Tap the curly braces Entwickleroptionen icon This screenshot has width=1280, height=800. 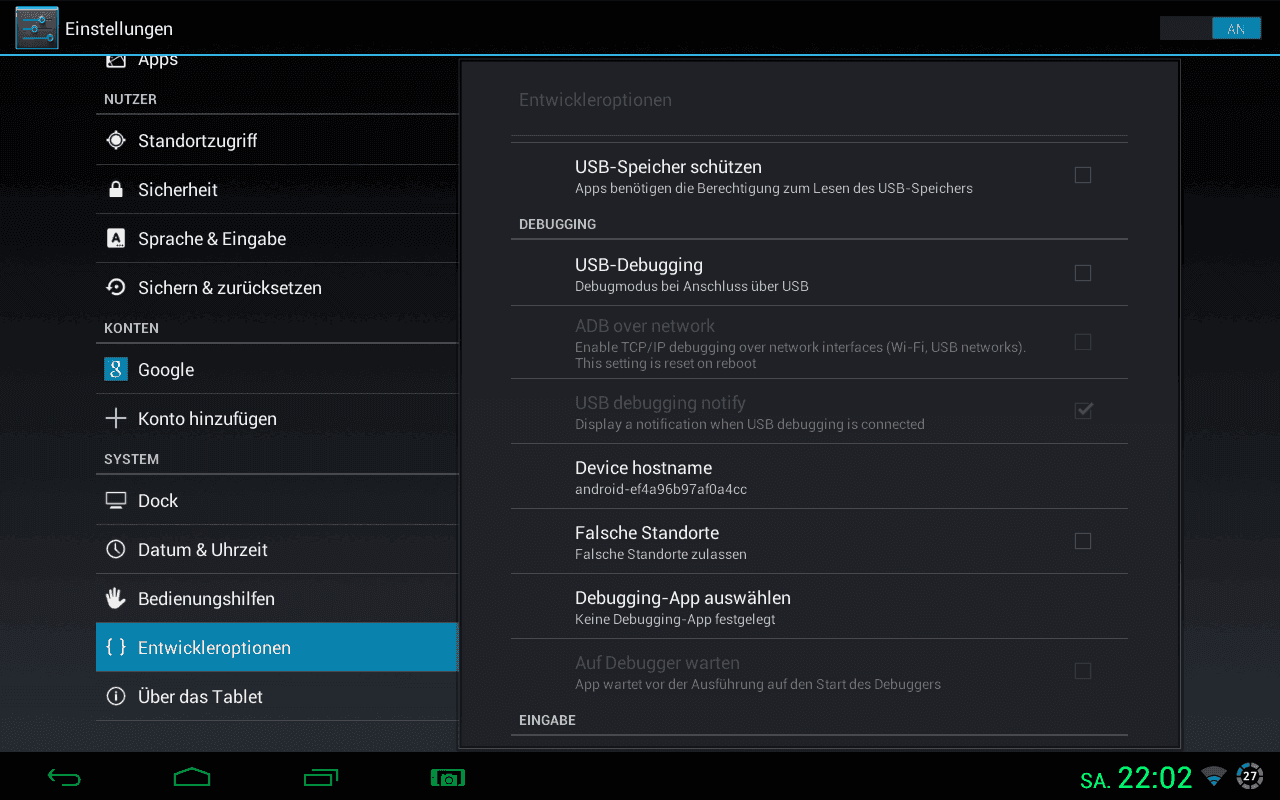116,647
